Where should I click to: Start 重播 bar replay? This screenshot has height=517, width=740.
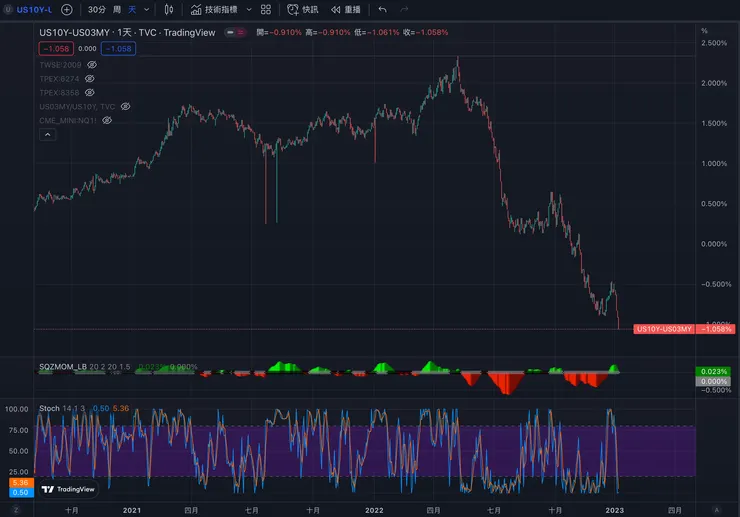coord(345,9)
